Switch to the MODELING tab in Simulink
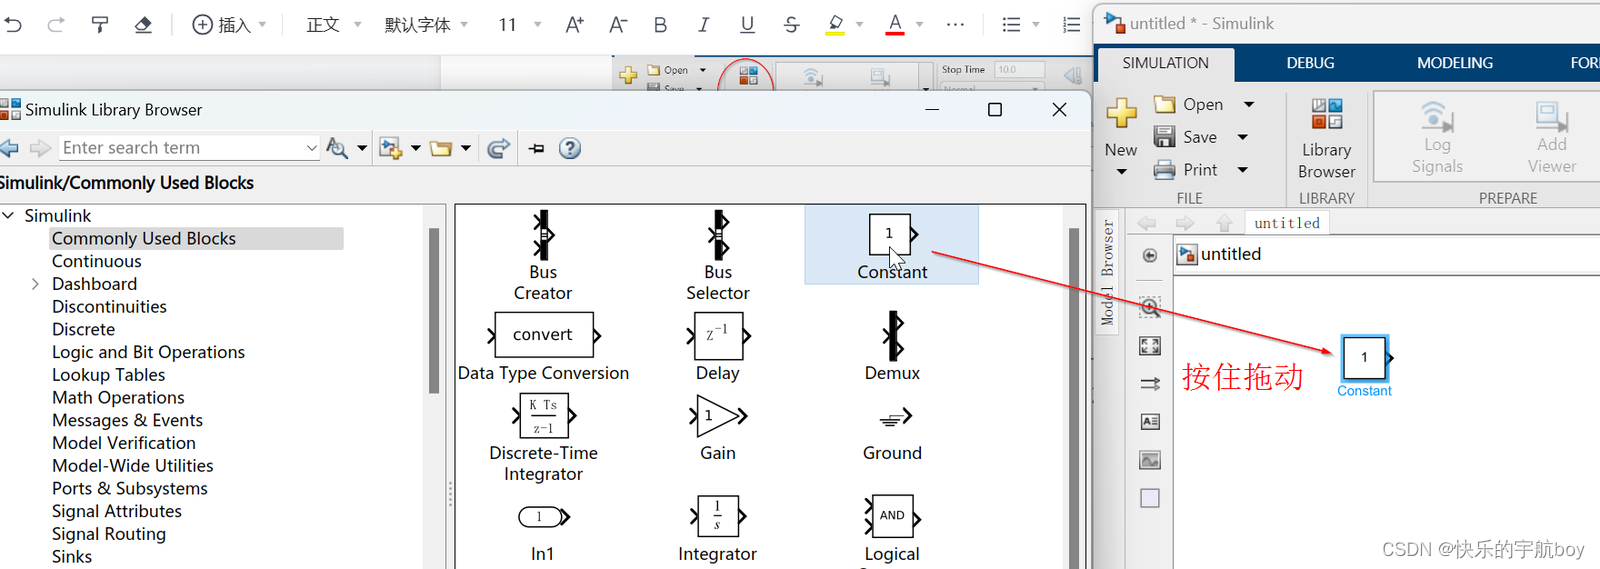 click(x=1455, y=63)
